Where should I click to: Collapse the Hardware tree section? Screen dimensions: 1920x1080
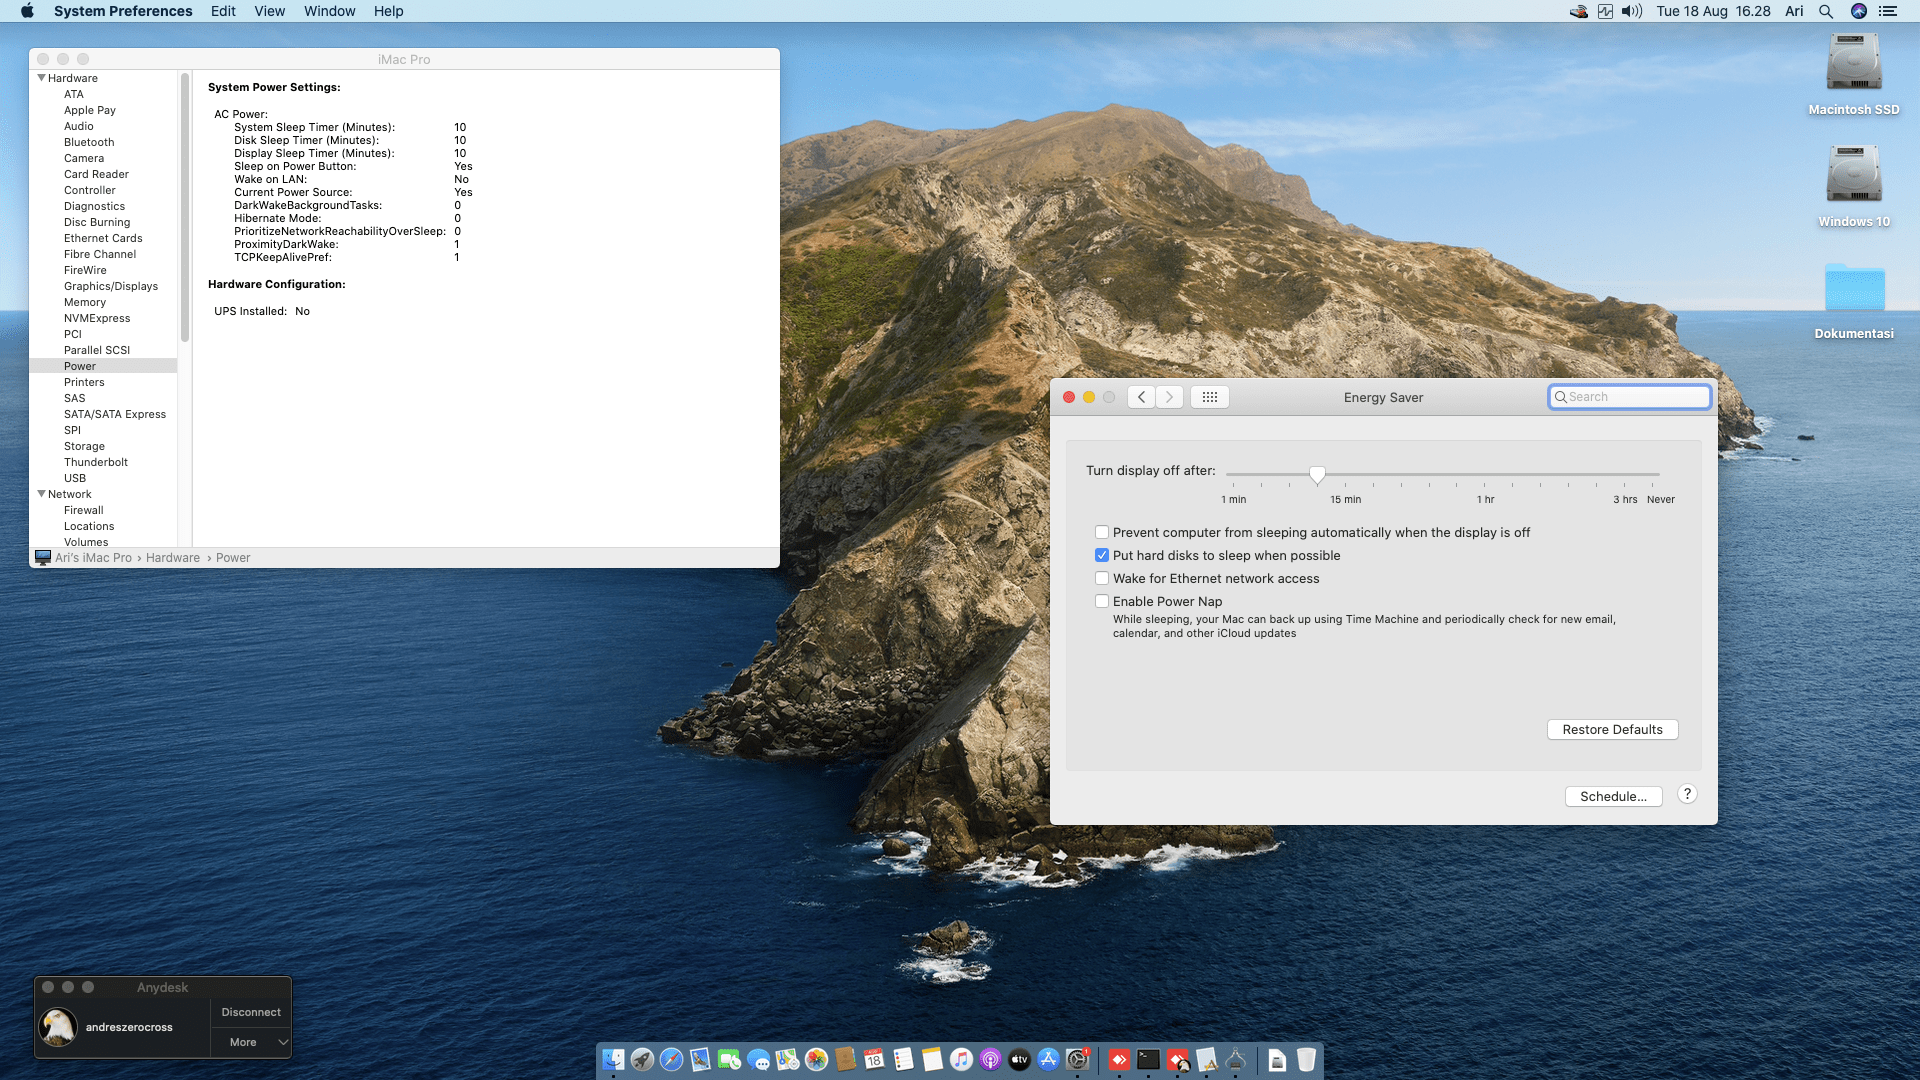pyautogui.click(x=42, y=78)
